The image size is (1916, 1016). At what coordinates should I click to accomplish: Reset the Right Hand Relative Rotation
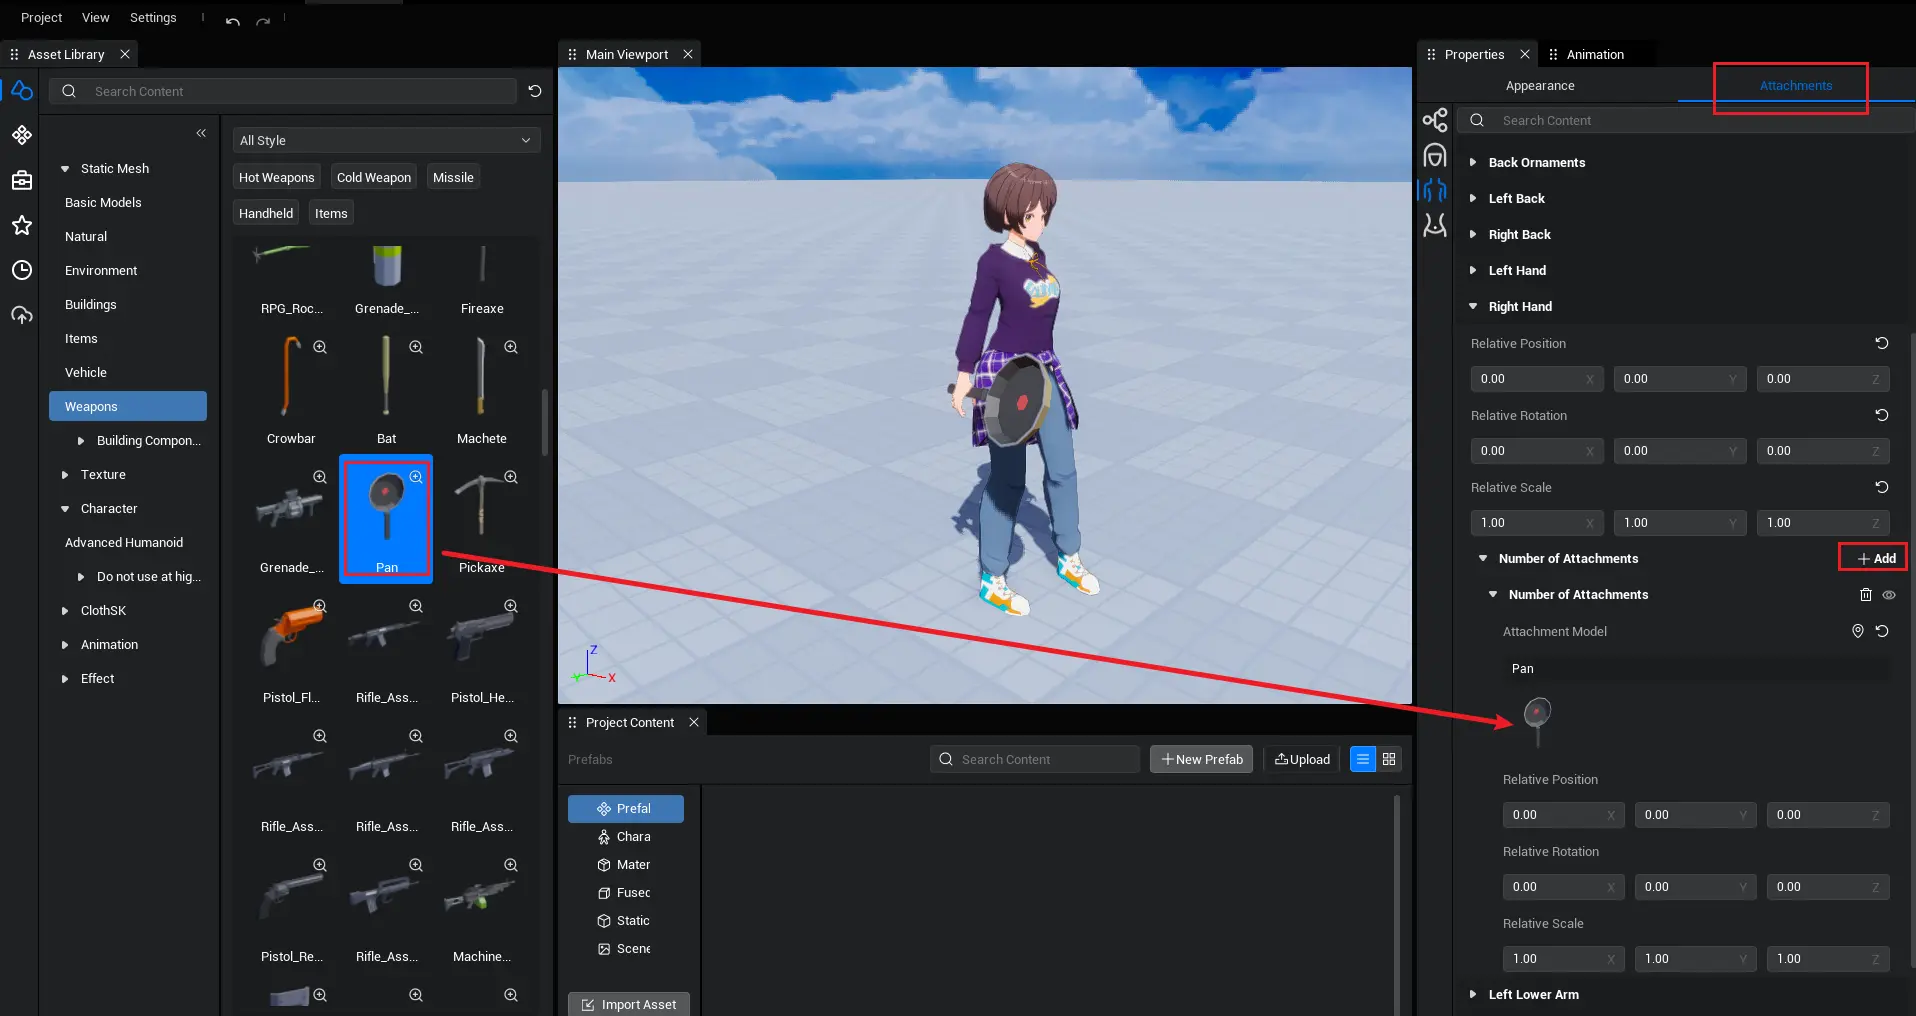point(1882,415)
